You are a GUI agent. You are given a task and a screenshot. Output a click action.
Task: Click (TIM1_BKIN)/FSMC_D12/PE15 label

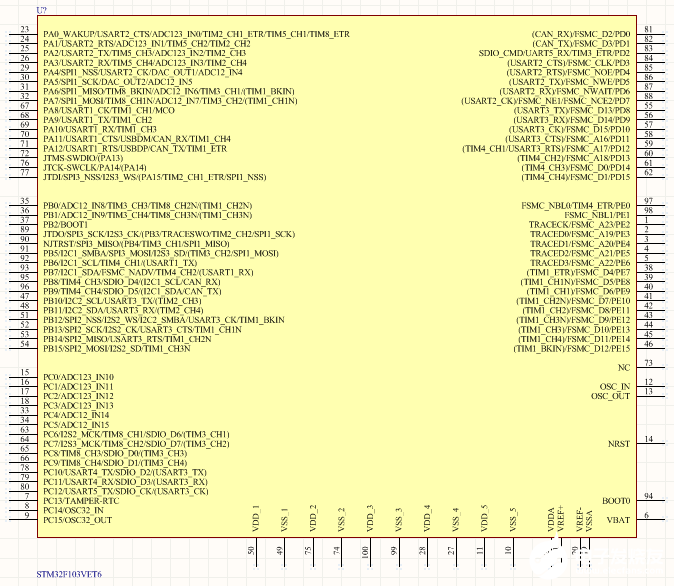pos(572,348)
